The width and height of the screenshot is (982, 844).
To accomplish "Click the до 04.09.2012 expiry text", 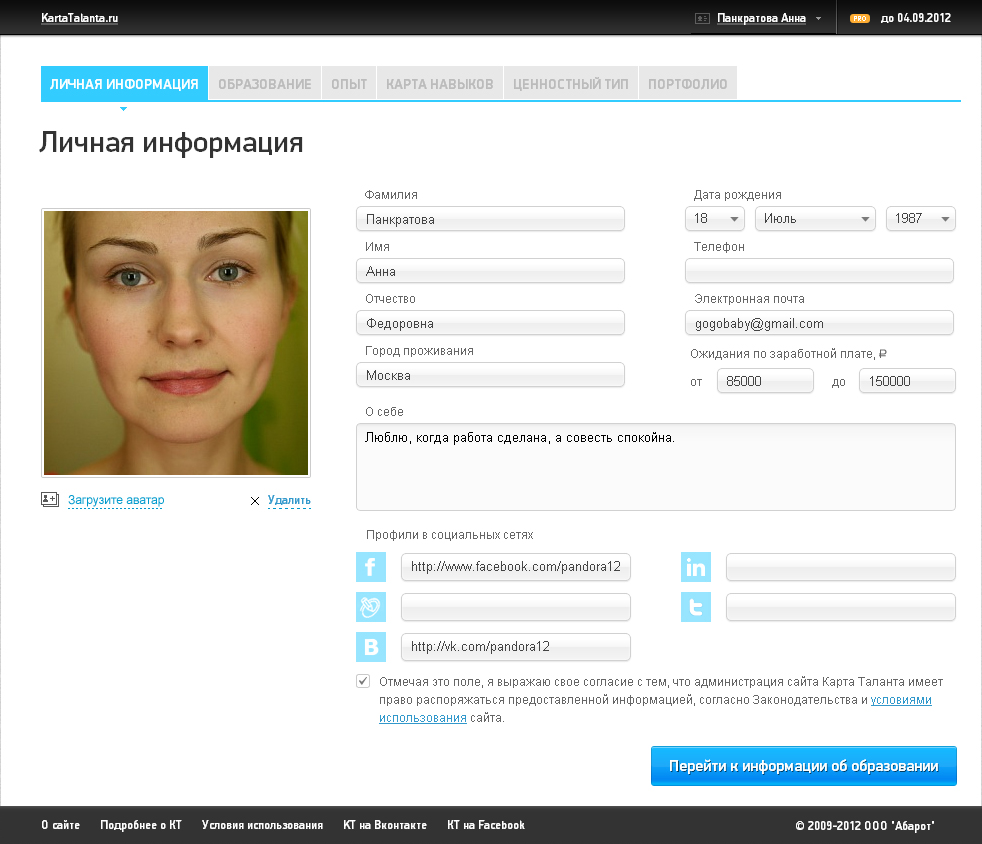I will click(916, 18).
